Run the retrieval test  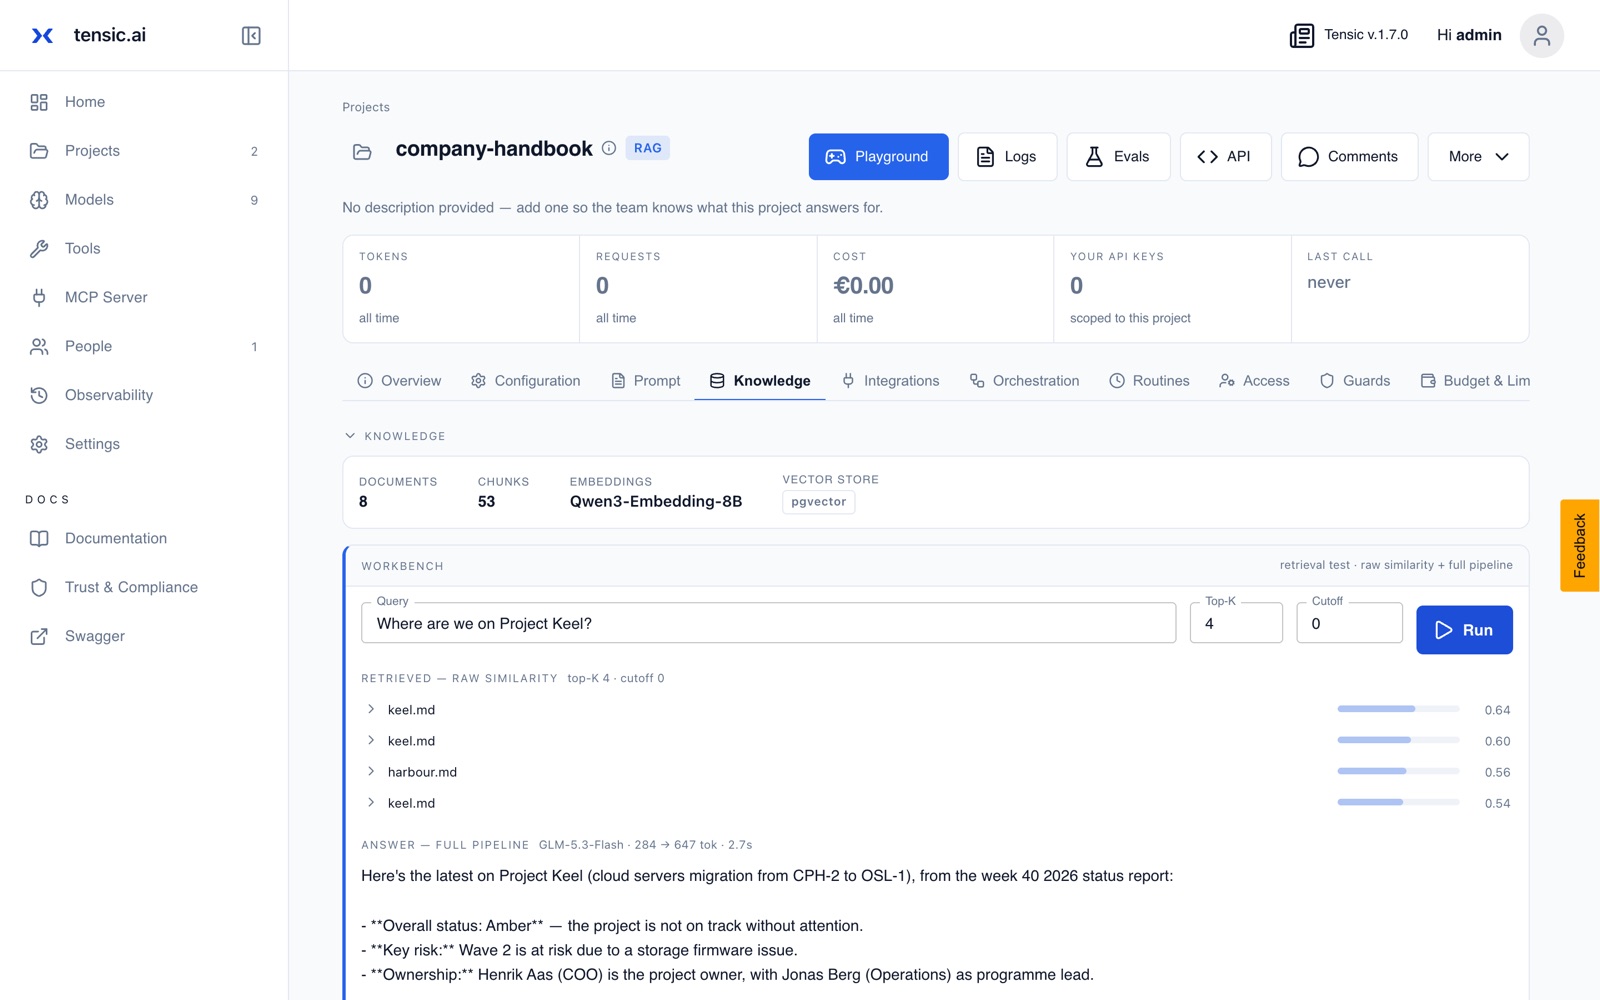1464,630
